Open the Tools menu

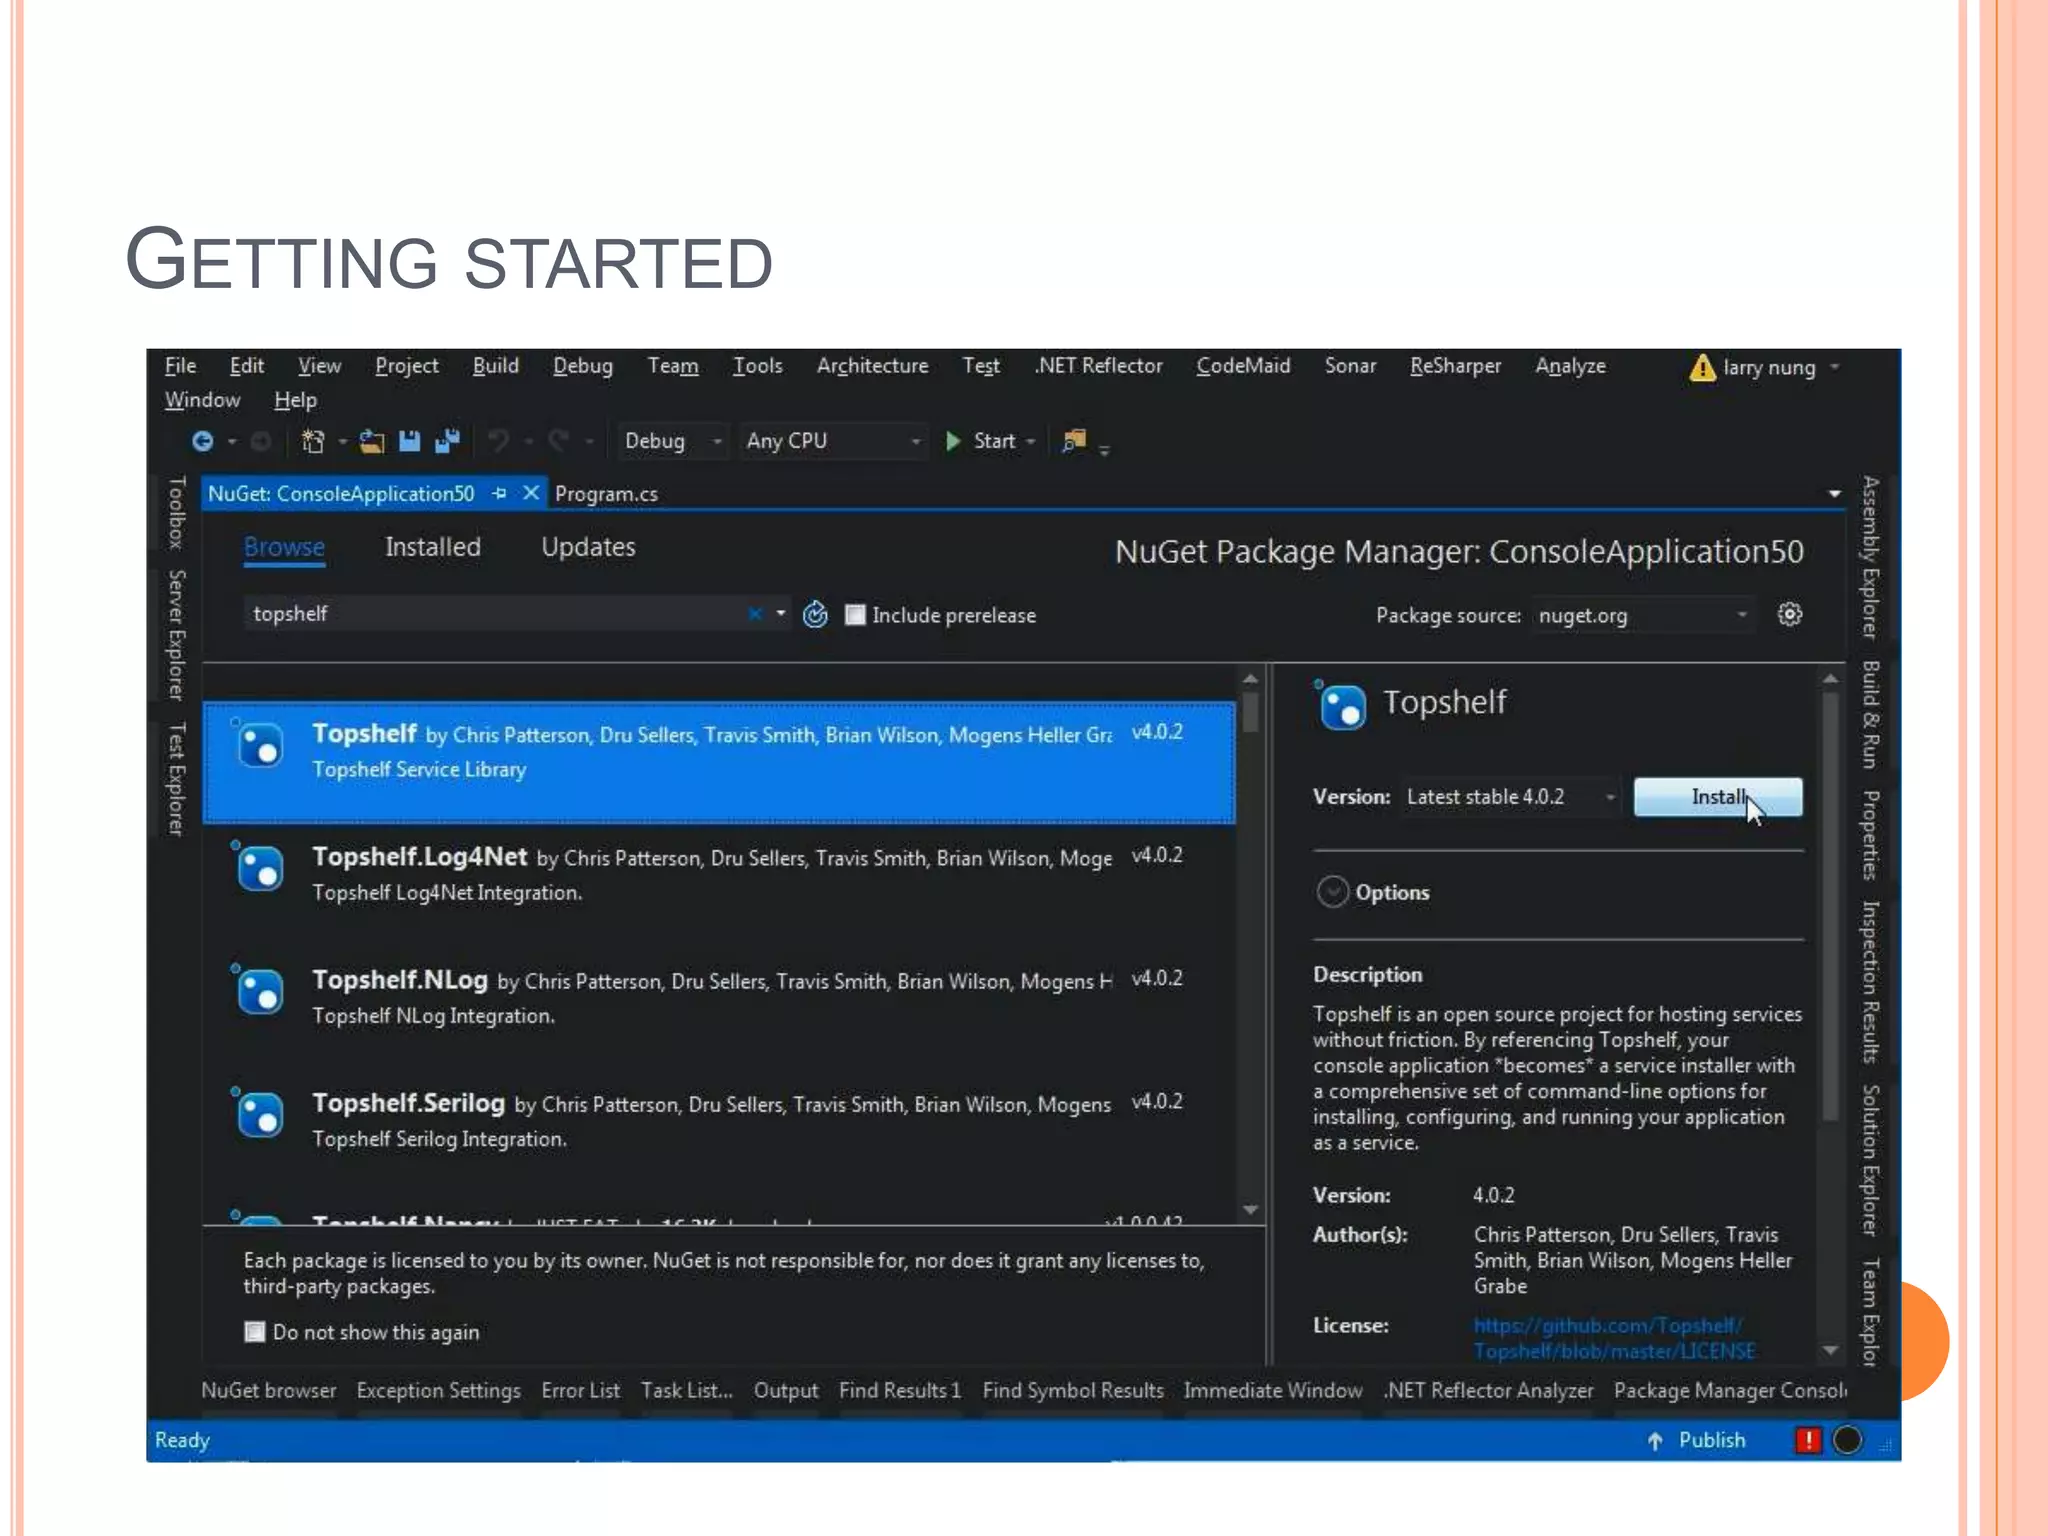758,366
